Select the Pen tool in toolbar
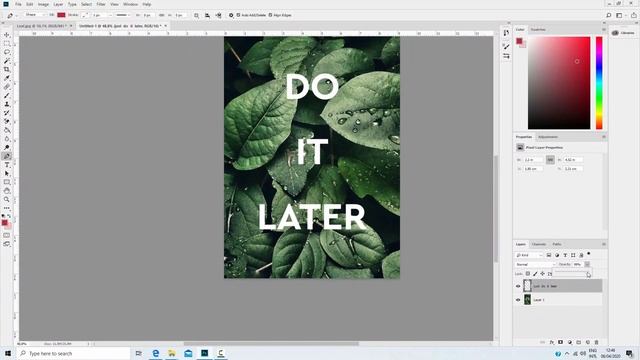Viewport: 640px width, 360px height. 7,156
